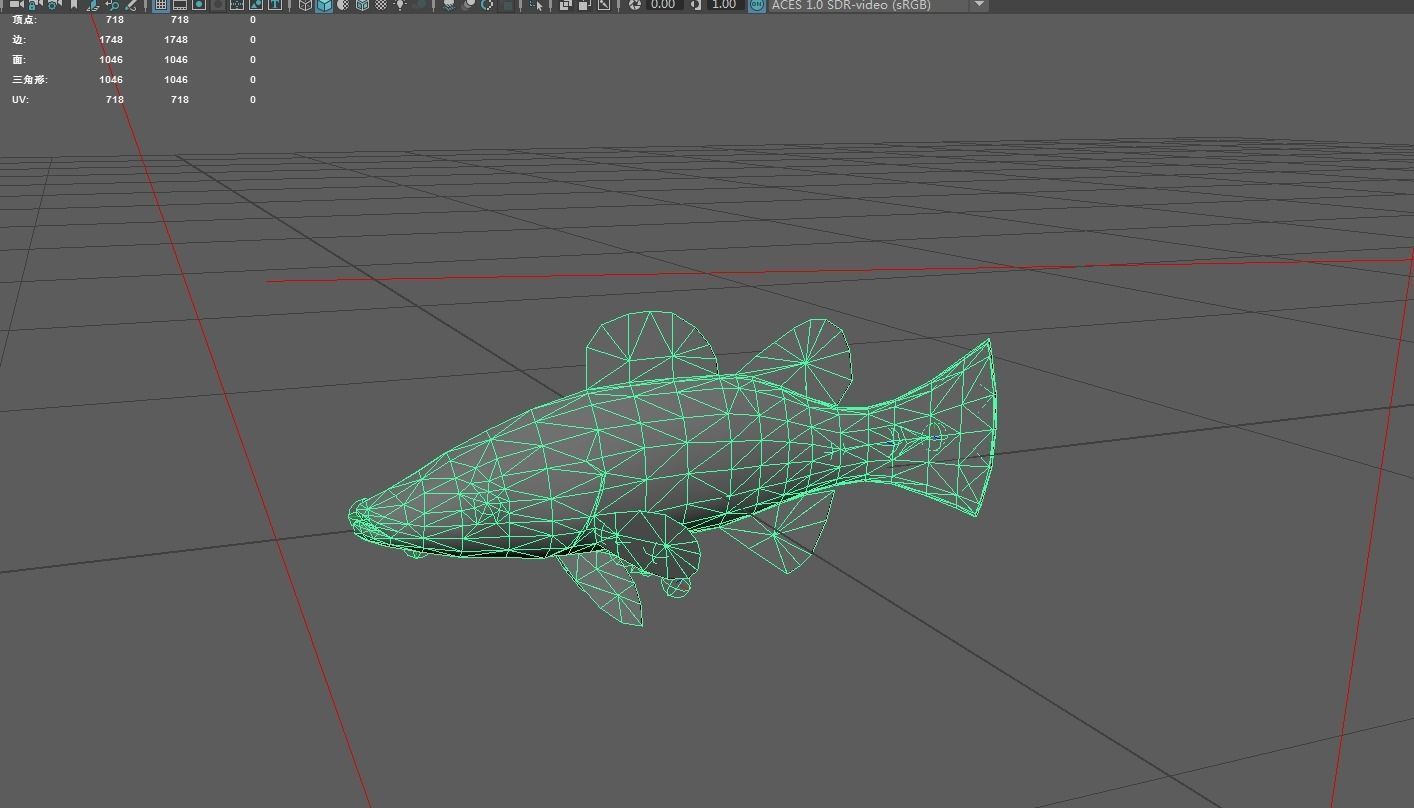Enable Wireframe on Shaded icon
Image resolution: width=1414 pixels, height=808 pixels.
(x=361, y=5)
